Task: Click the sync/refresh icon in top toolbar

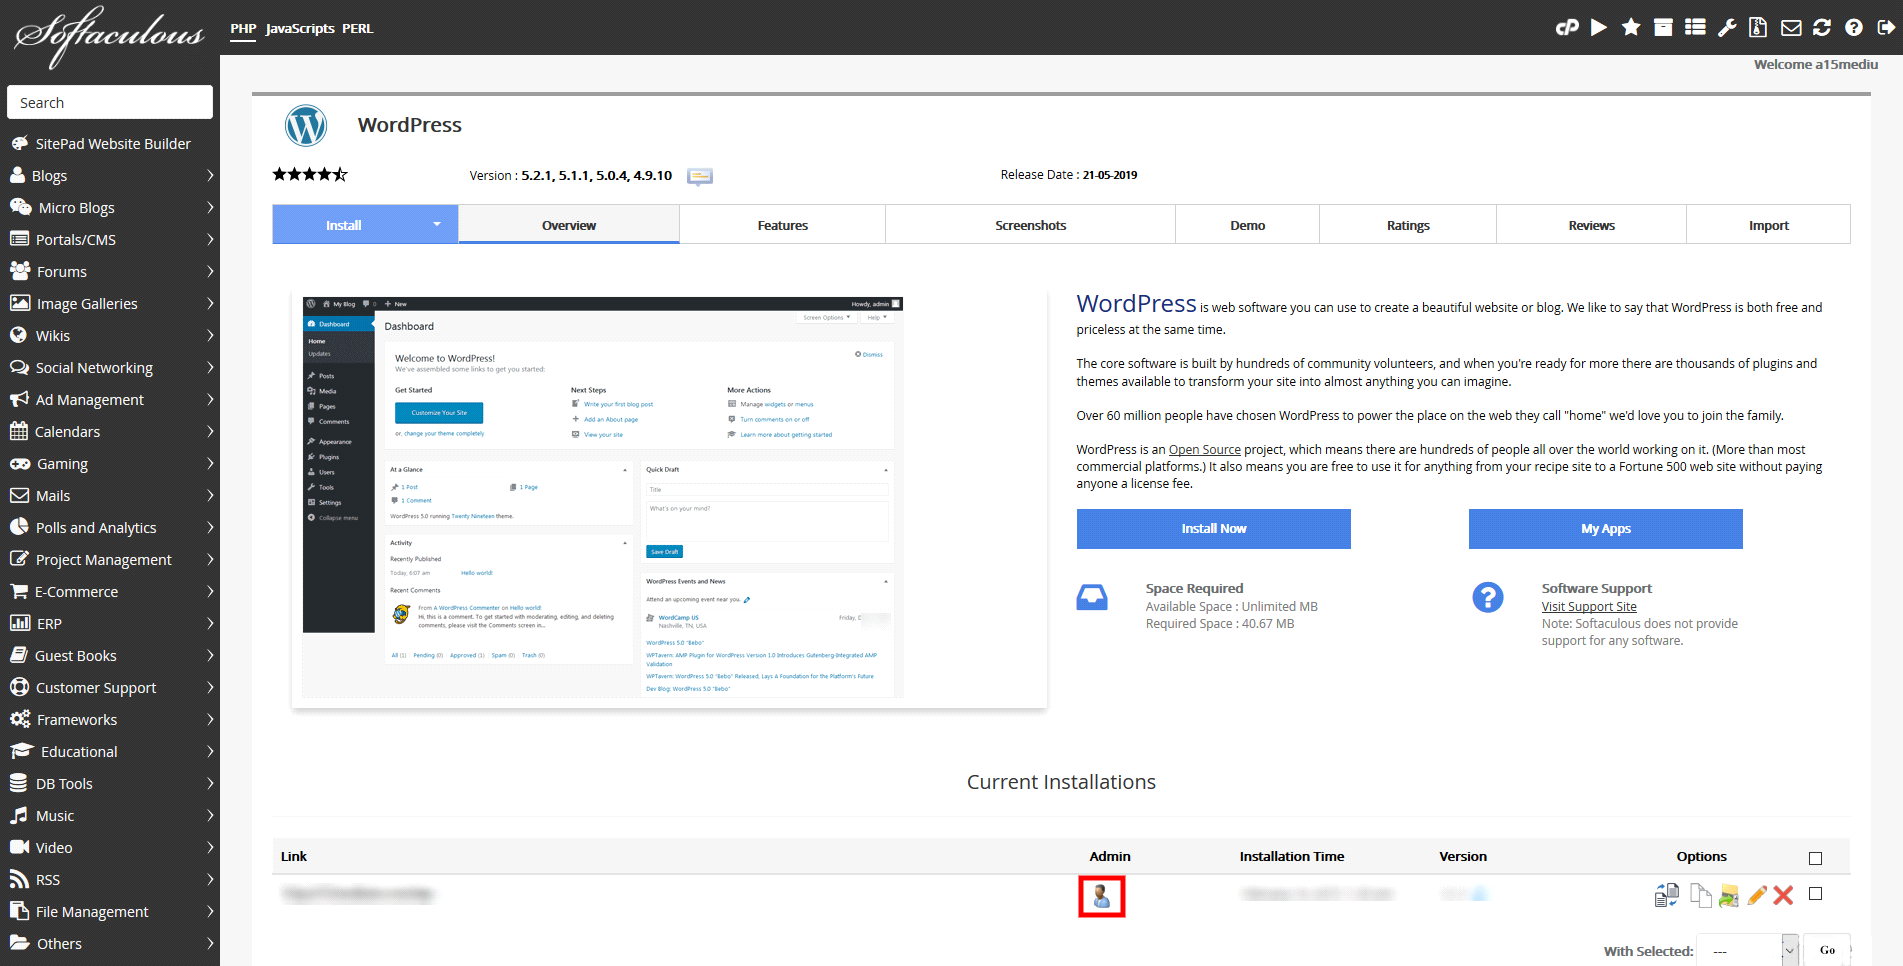Action: tap(1822, 27)
